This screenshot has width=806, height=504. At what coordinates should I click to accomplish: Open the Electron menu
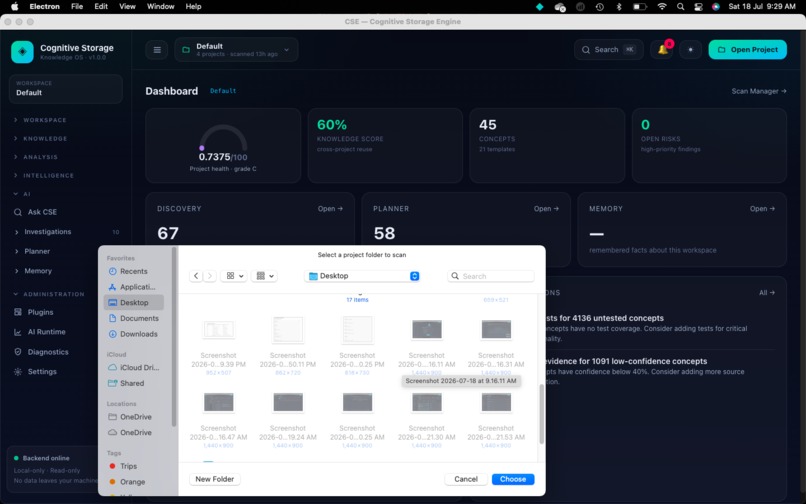click(44, 7)
